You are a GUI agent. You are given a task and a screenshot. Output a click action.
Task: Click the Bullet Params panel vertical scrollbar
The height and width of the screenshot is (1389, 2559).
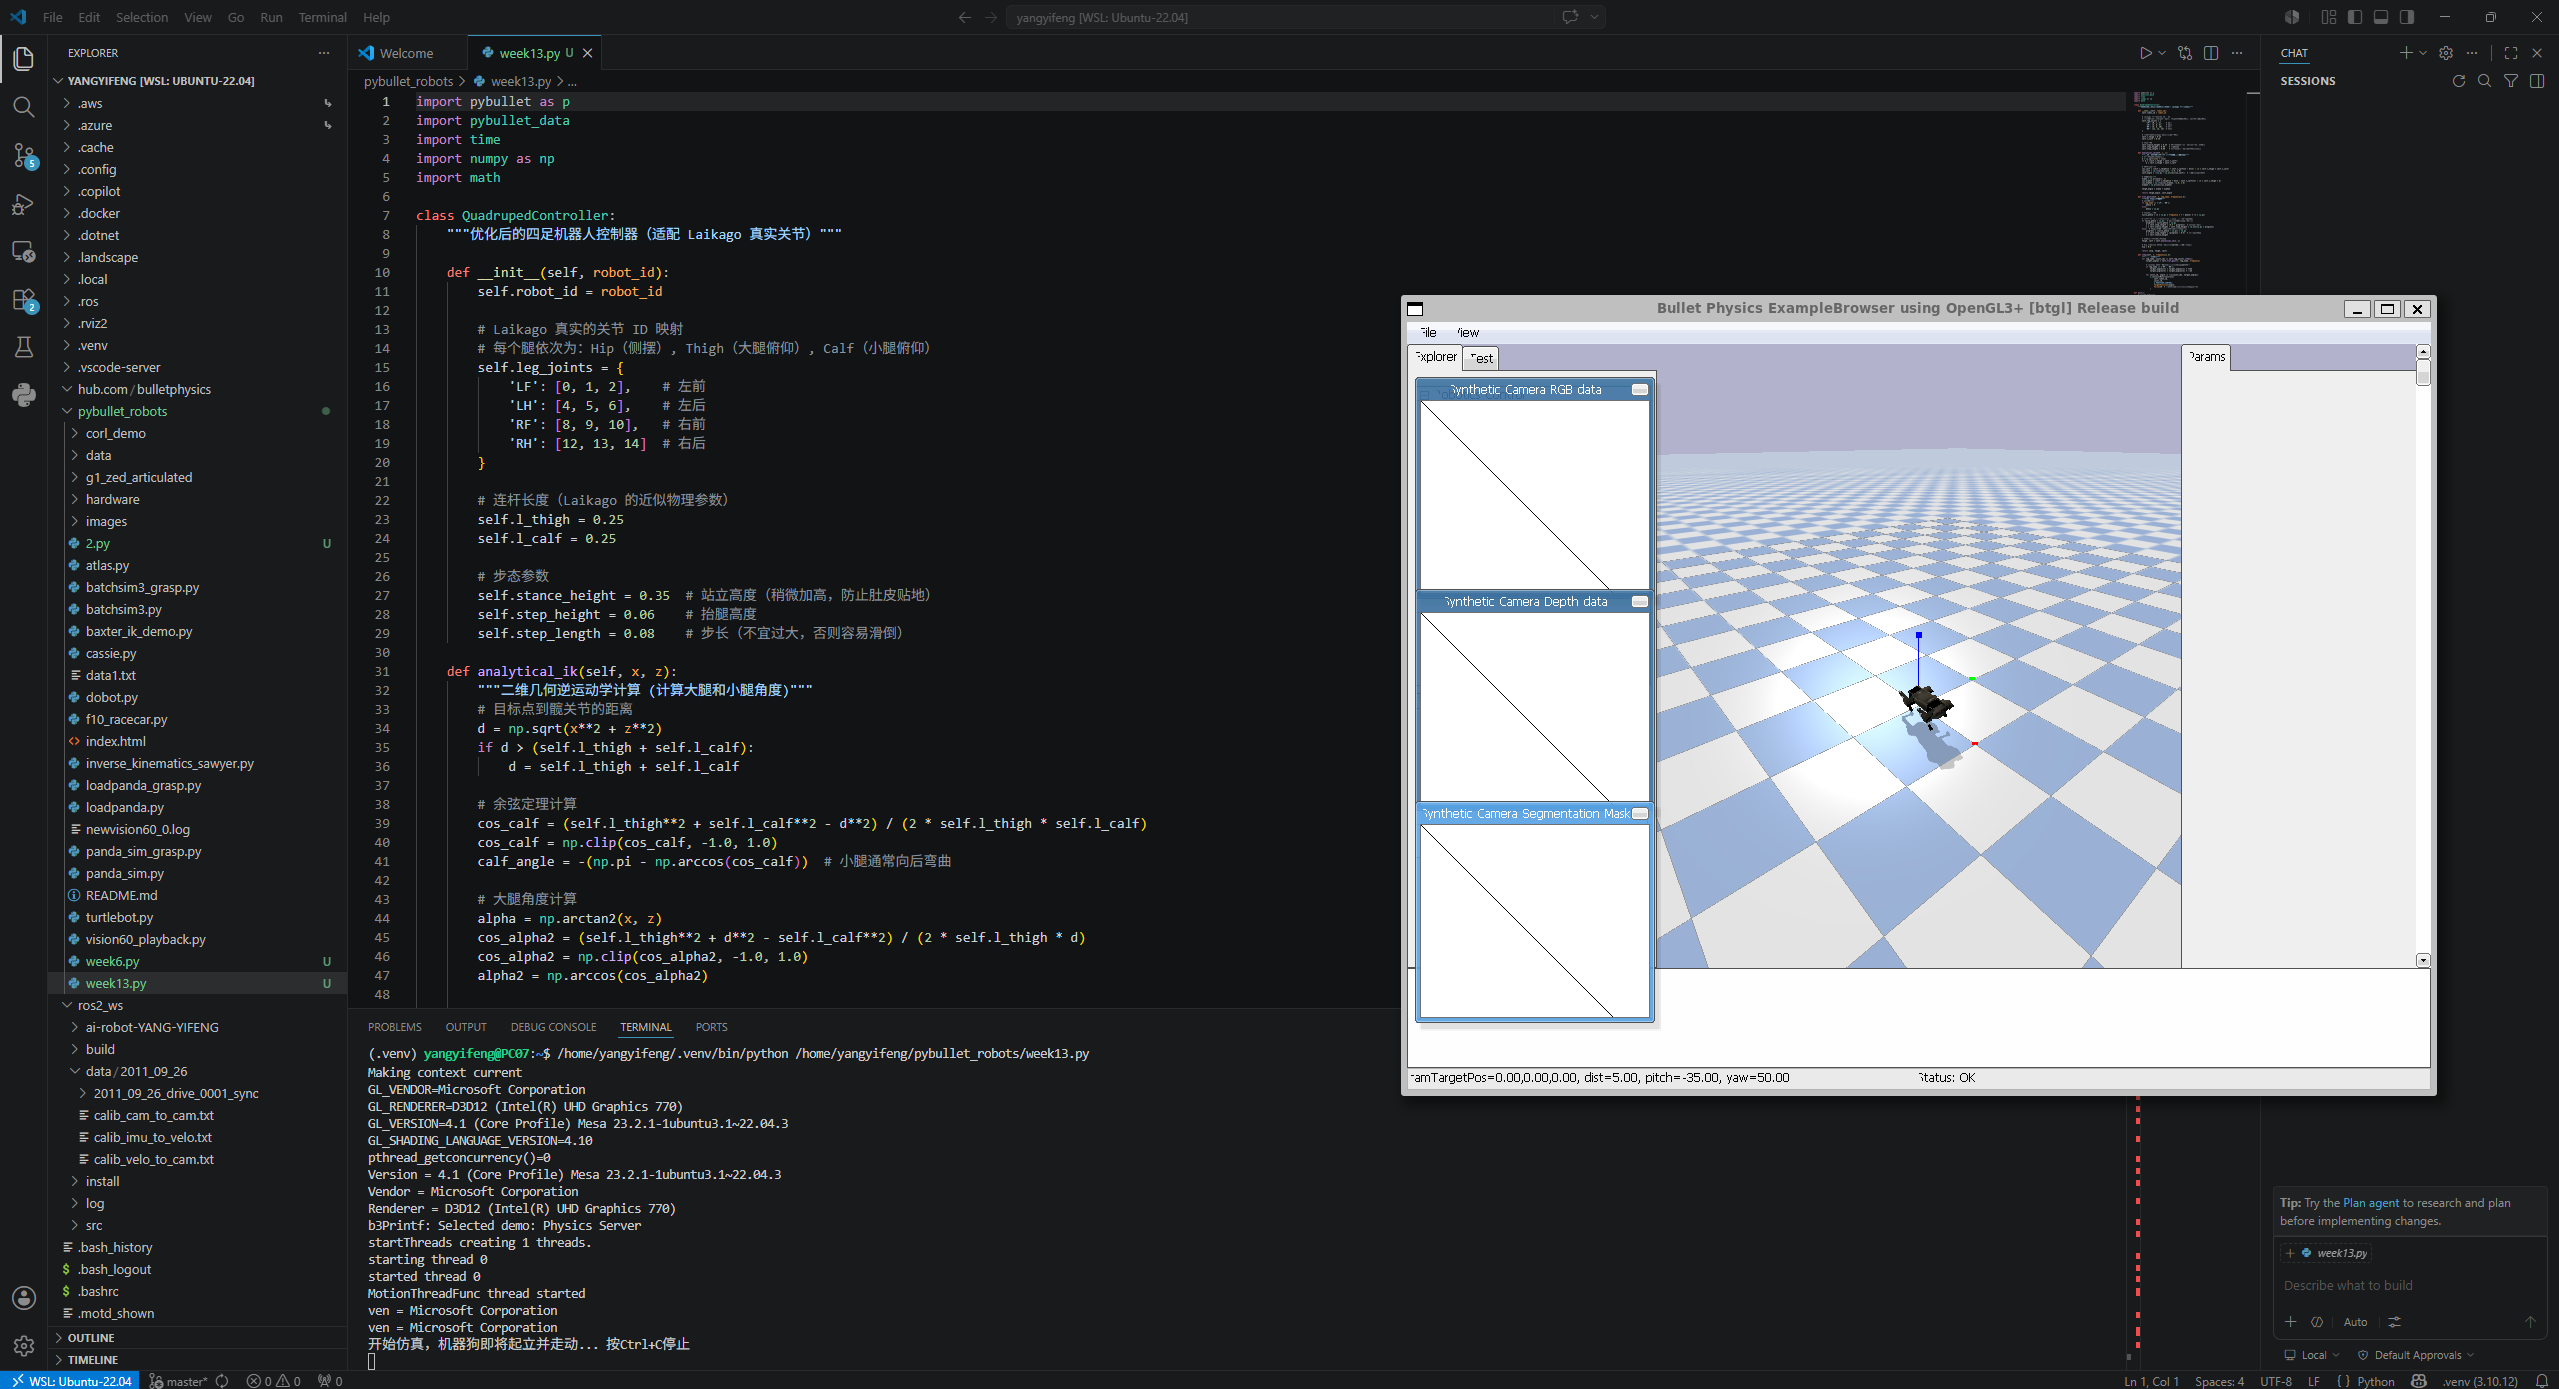(x=2423, y=655)
